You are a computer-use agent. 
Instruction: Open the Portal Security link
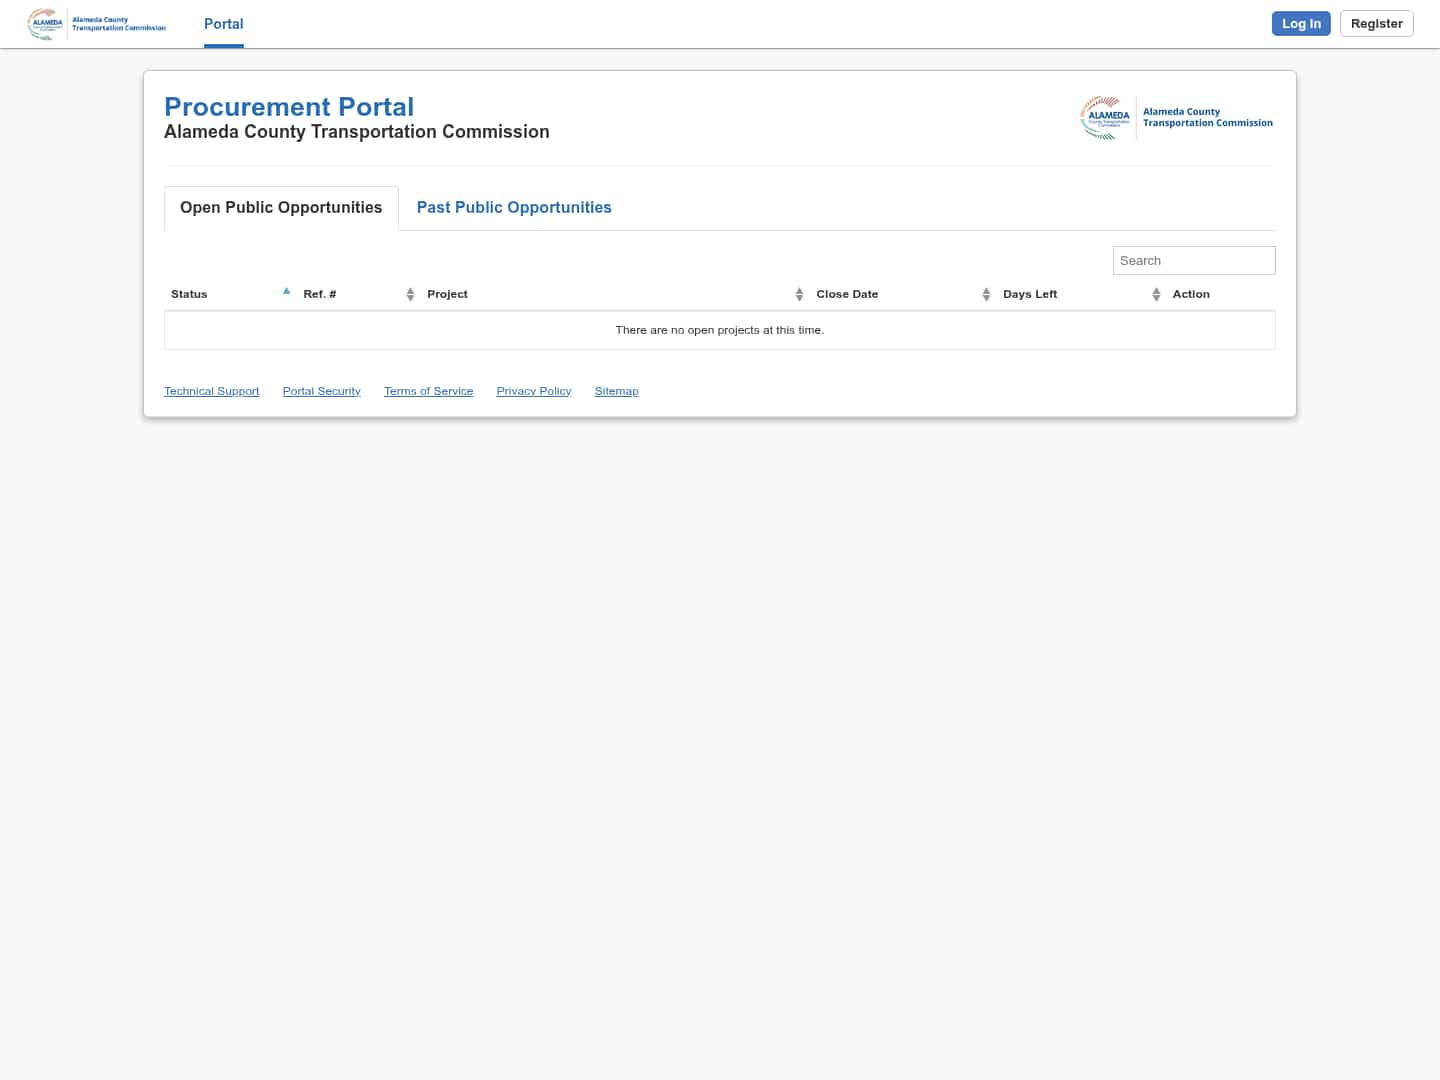tap(322, 391)
